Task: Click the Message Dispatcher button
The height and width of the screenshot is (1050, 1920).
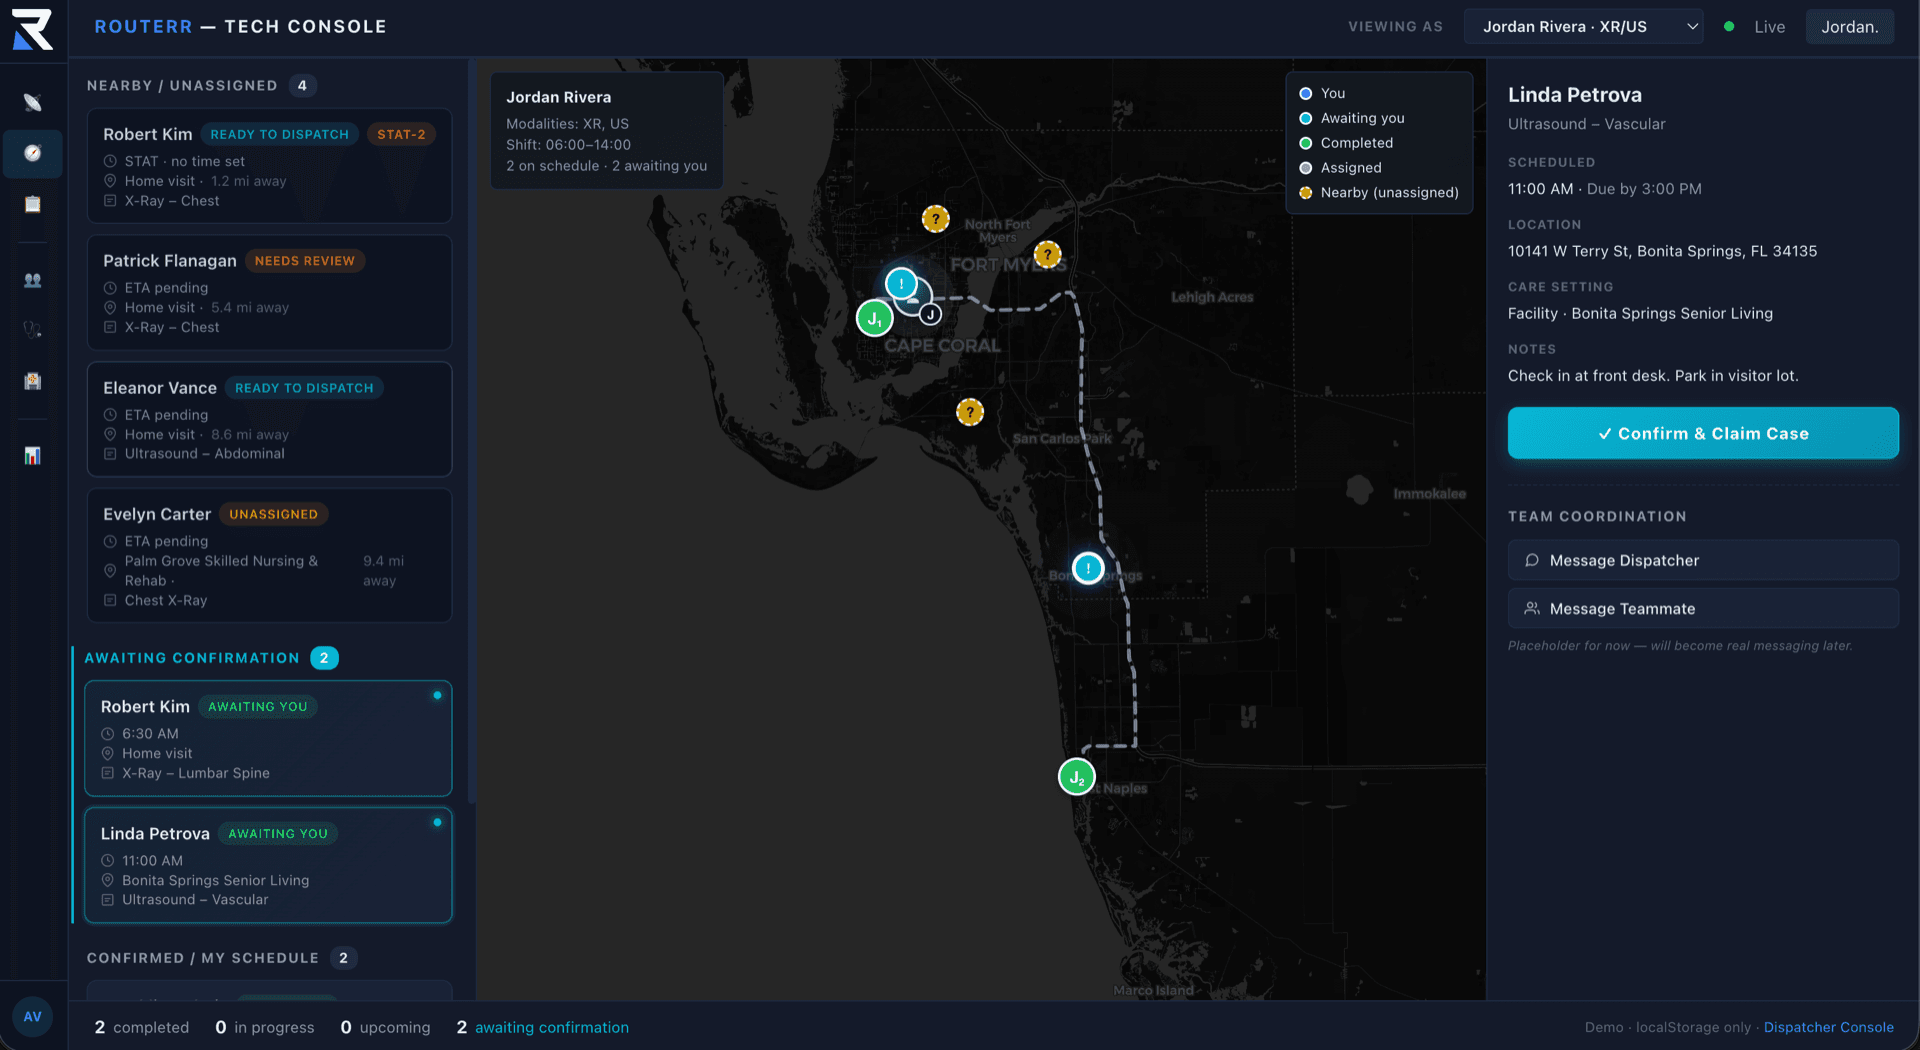Action: [x=1702, y=560]
